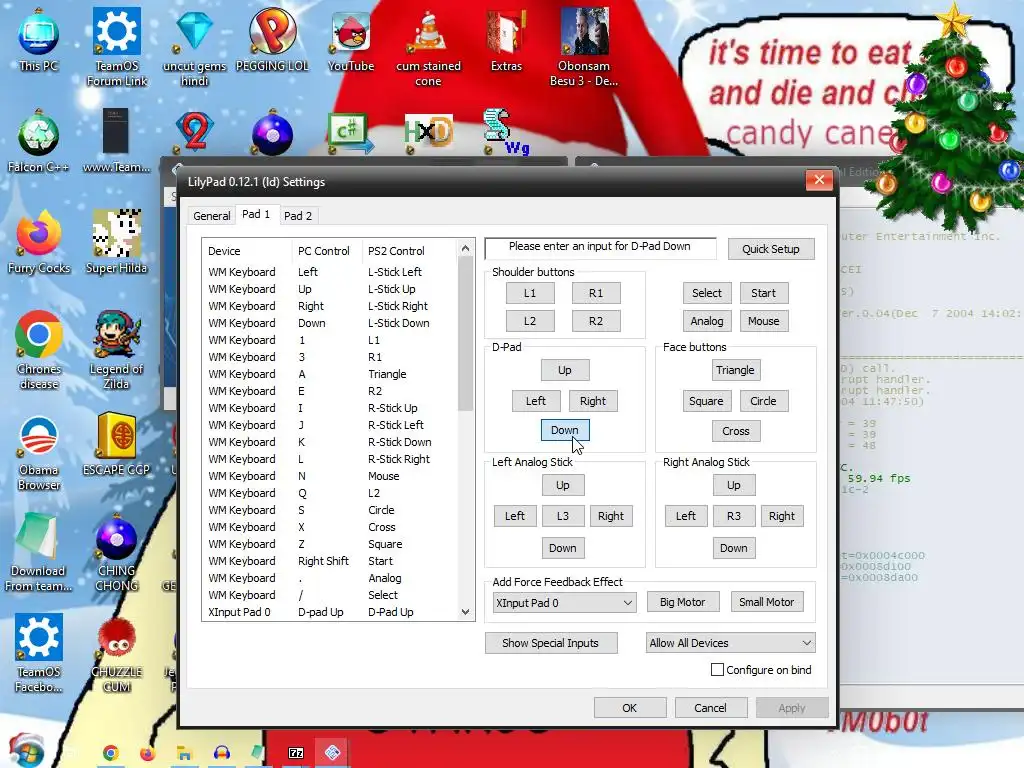Select the Super Hilda desktop icon
Screen dimensions: 1024x768
coord(116,242)
